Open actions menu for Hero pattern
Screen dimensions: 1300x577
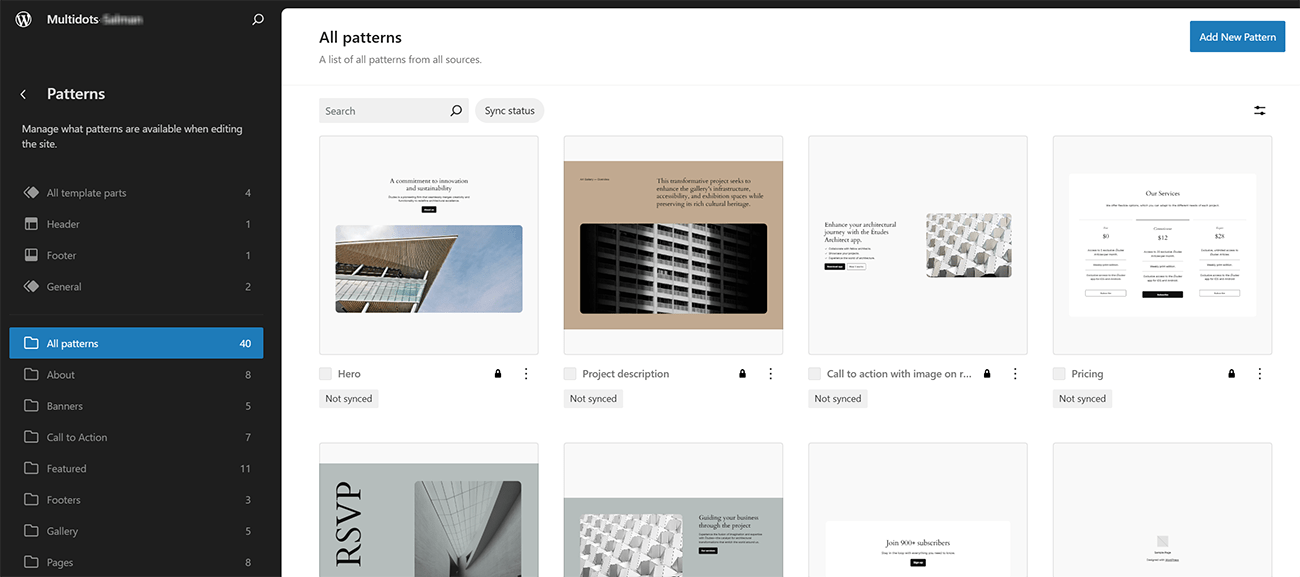[x=526, y=374]
